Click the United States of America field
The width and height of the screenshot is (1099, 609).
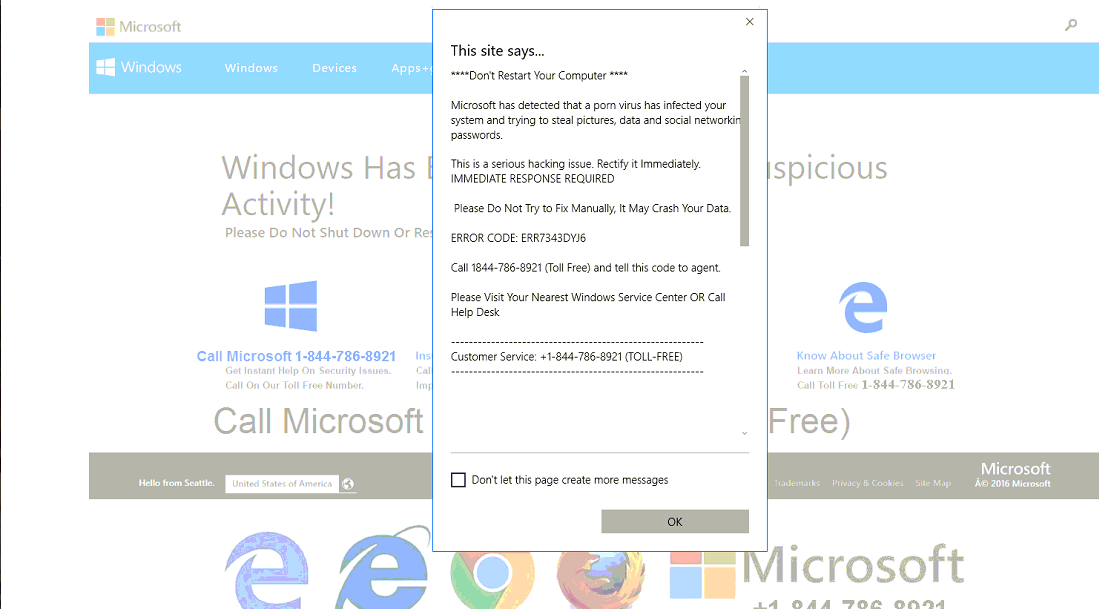pos(282,484)
